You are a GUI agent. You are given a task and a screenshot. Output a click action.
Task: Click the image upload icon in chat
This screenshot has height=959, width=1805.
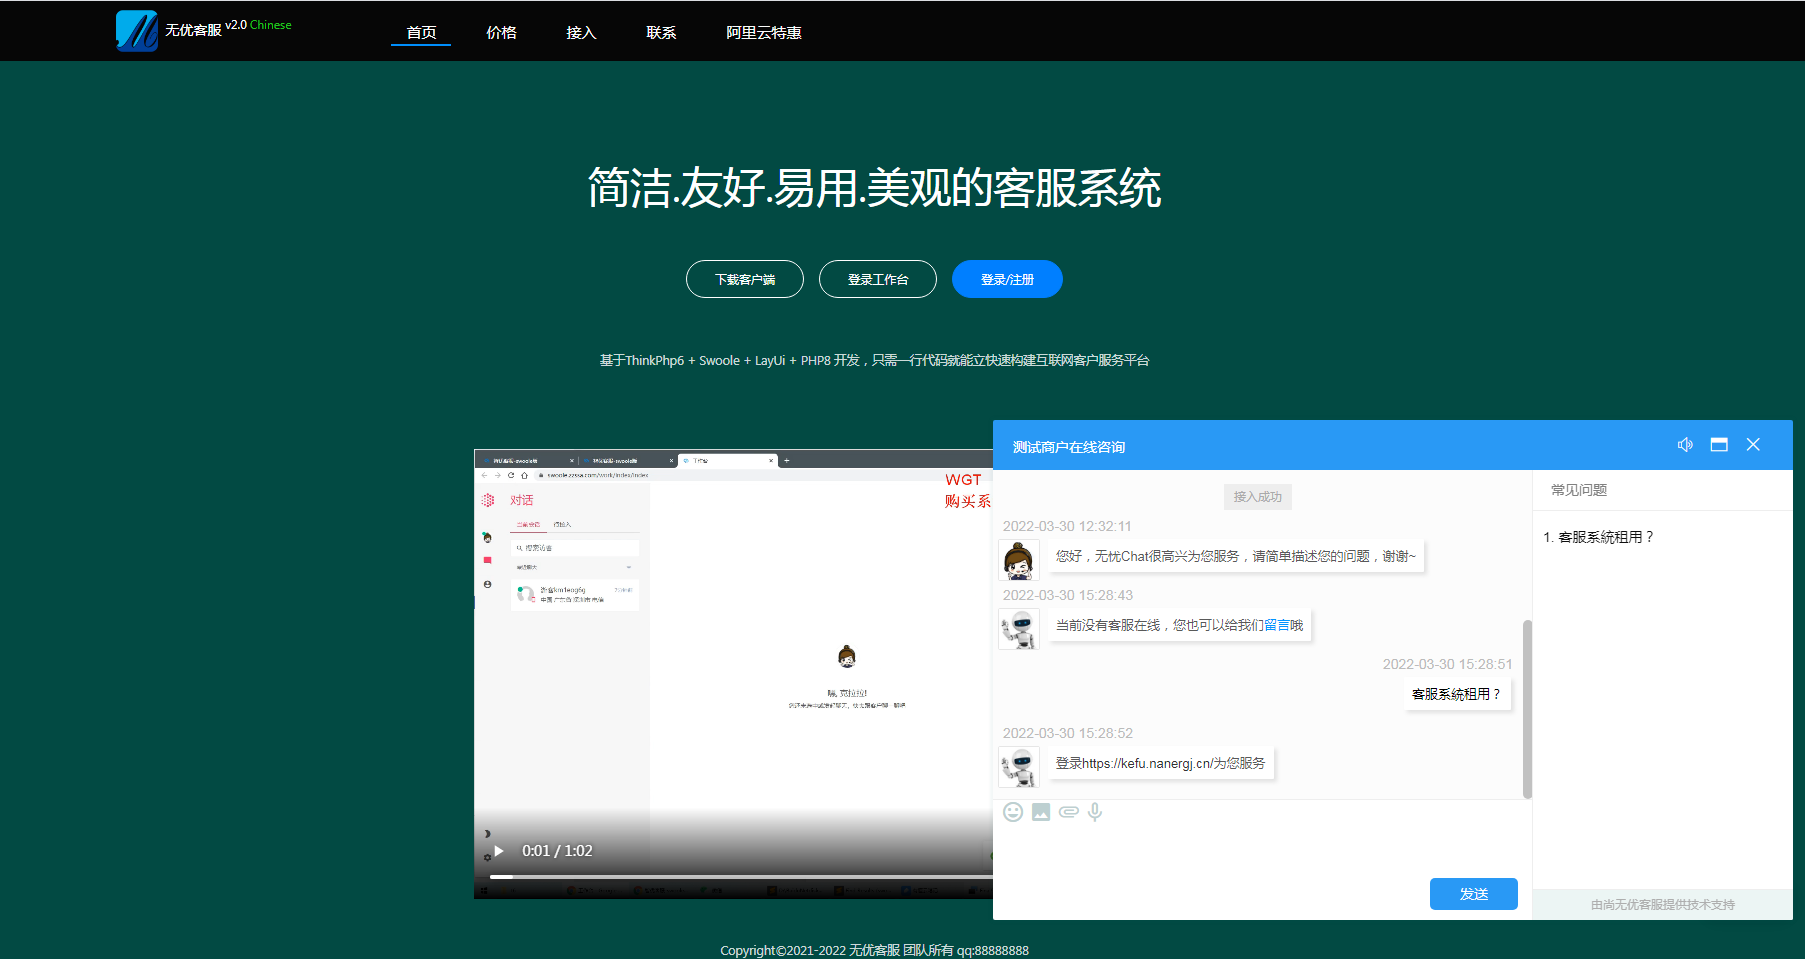coord(1041,812)
